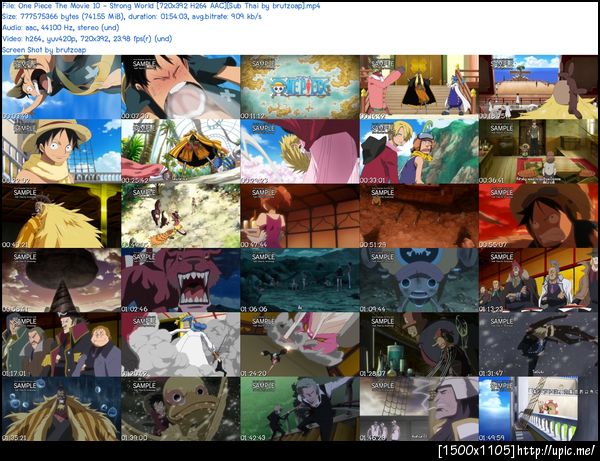The height and width of the screenshot is (461, 600).
Task: Click the 01:02:46 timestamp label
Action: tap(135, 309)
